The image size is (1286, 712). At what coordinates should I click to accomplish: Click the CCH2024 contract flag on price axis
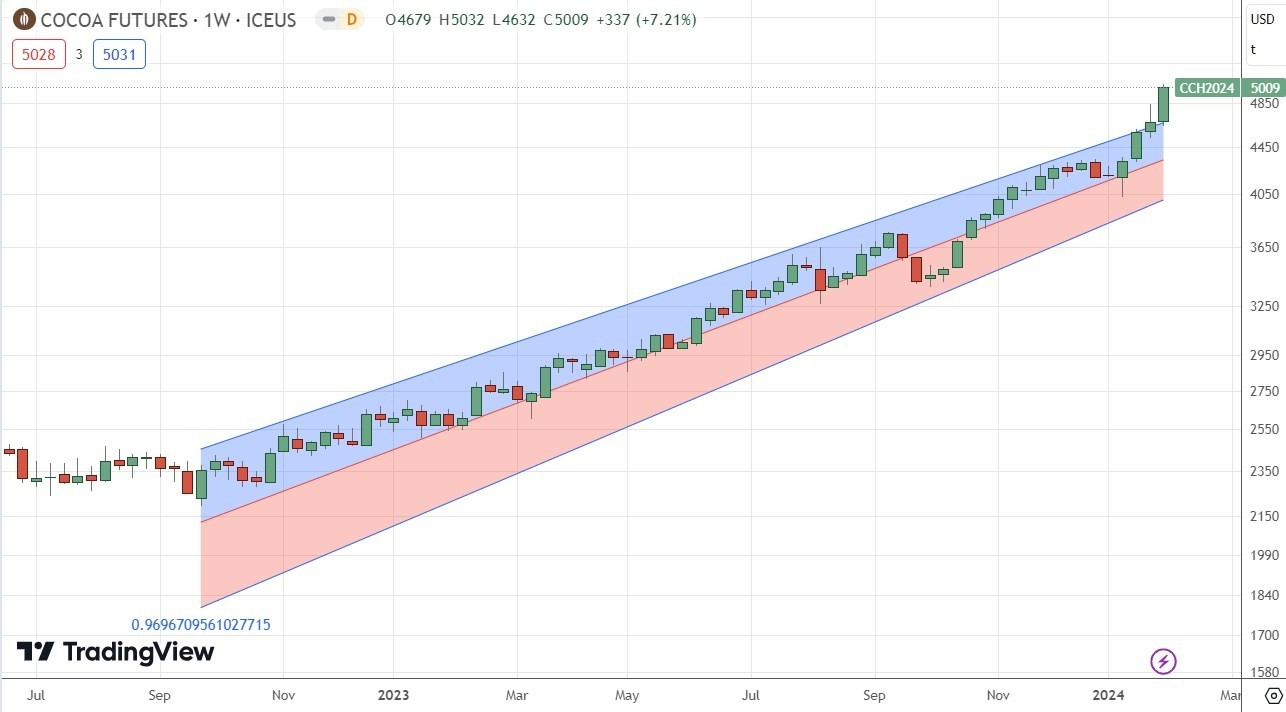pos(1206,88)
